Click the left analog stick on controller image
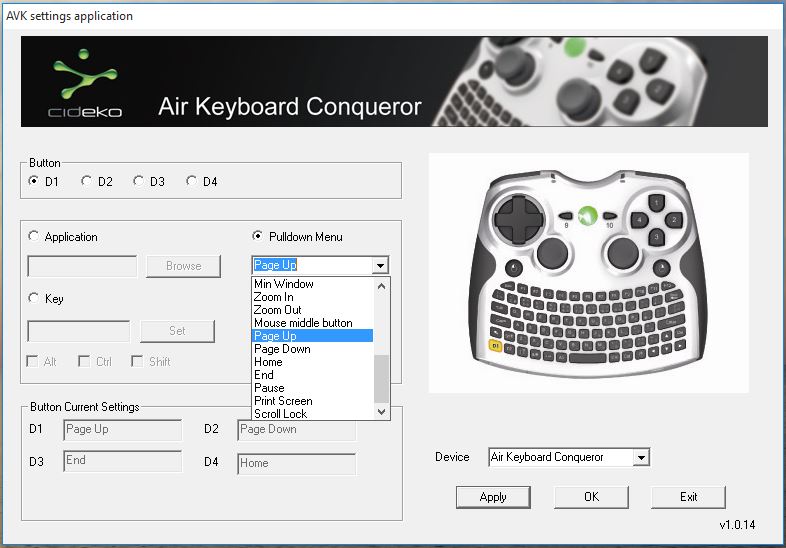Screen dimensions: 786x548 click(552, 253)
